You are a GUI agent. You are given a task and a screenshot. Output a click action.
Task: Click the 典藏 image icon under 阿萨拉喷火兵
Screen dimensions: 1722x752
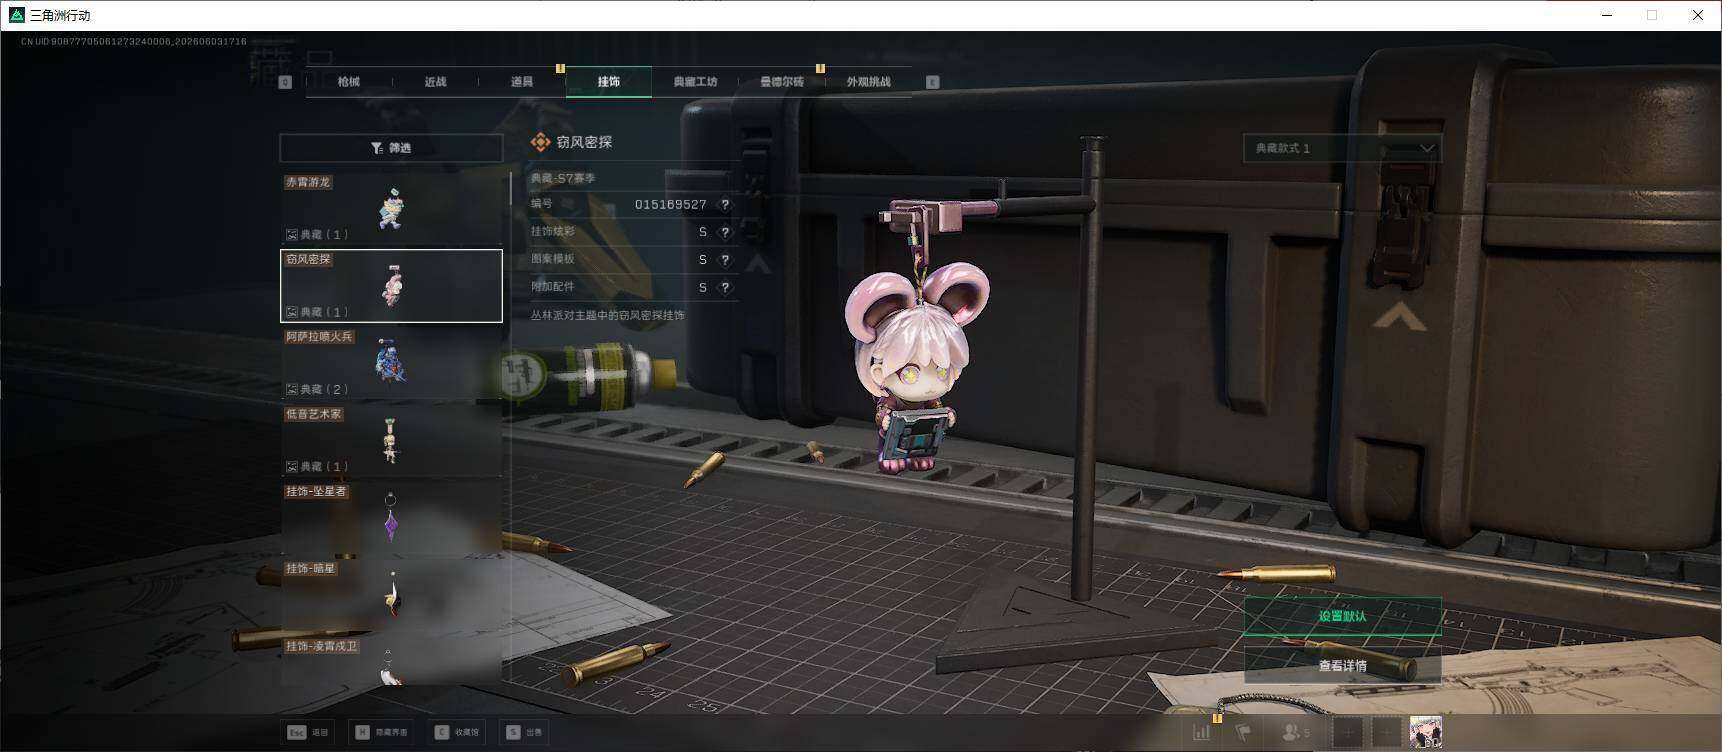pyautogui.click(x=292, y=390)
